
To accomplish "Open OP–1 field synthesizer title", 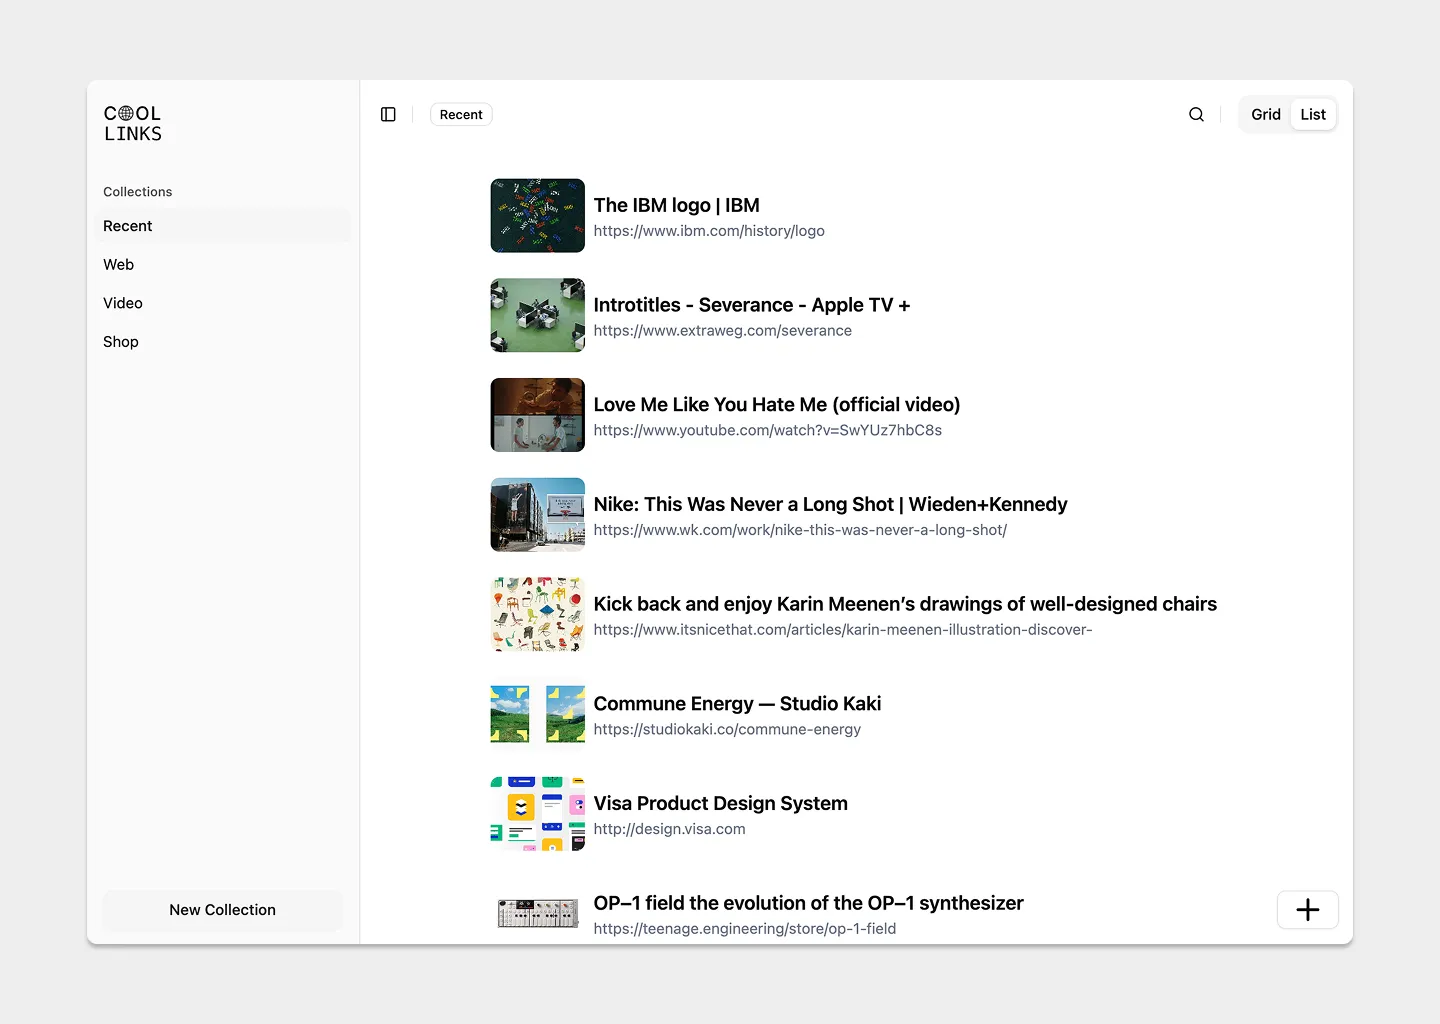I will pos(808,903).
